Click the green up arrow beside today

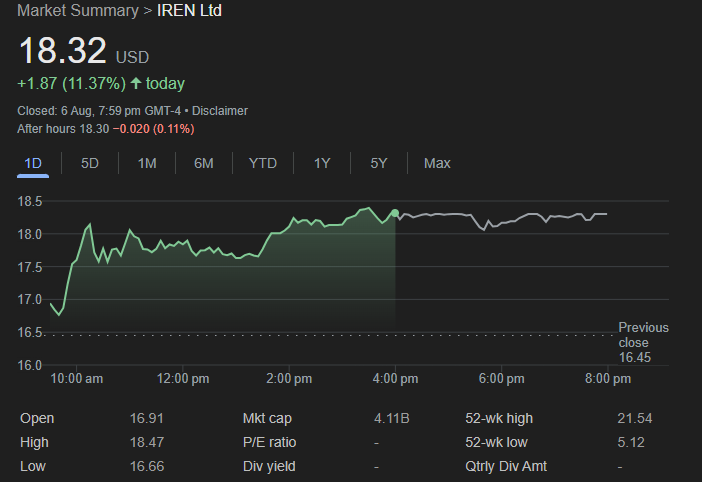135,84
